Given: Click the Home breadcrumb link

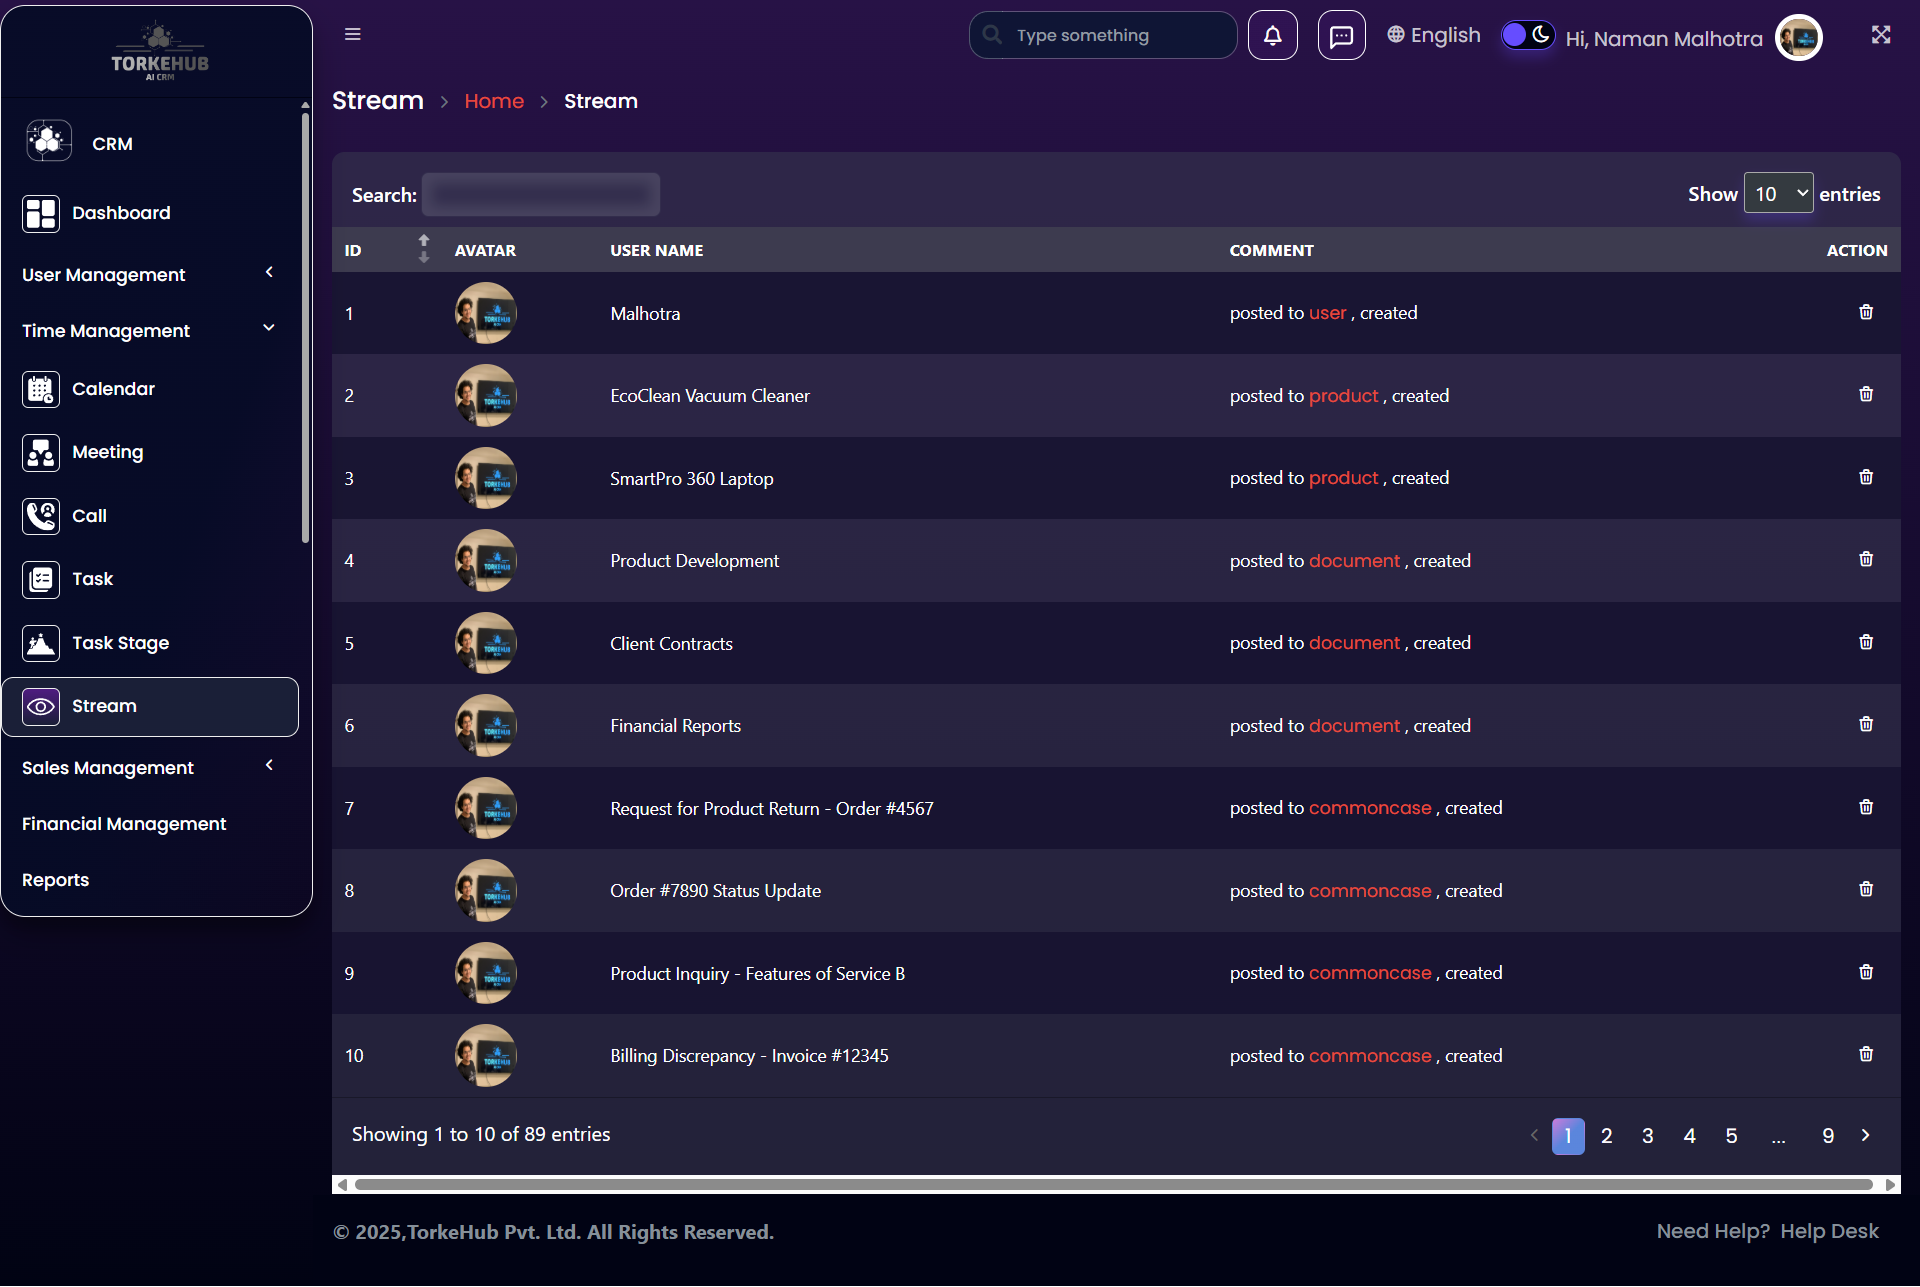Looking at the screenshot, I should pos(494,101).
